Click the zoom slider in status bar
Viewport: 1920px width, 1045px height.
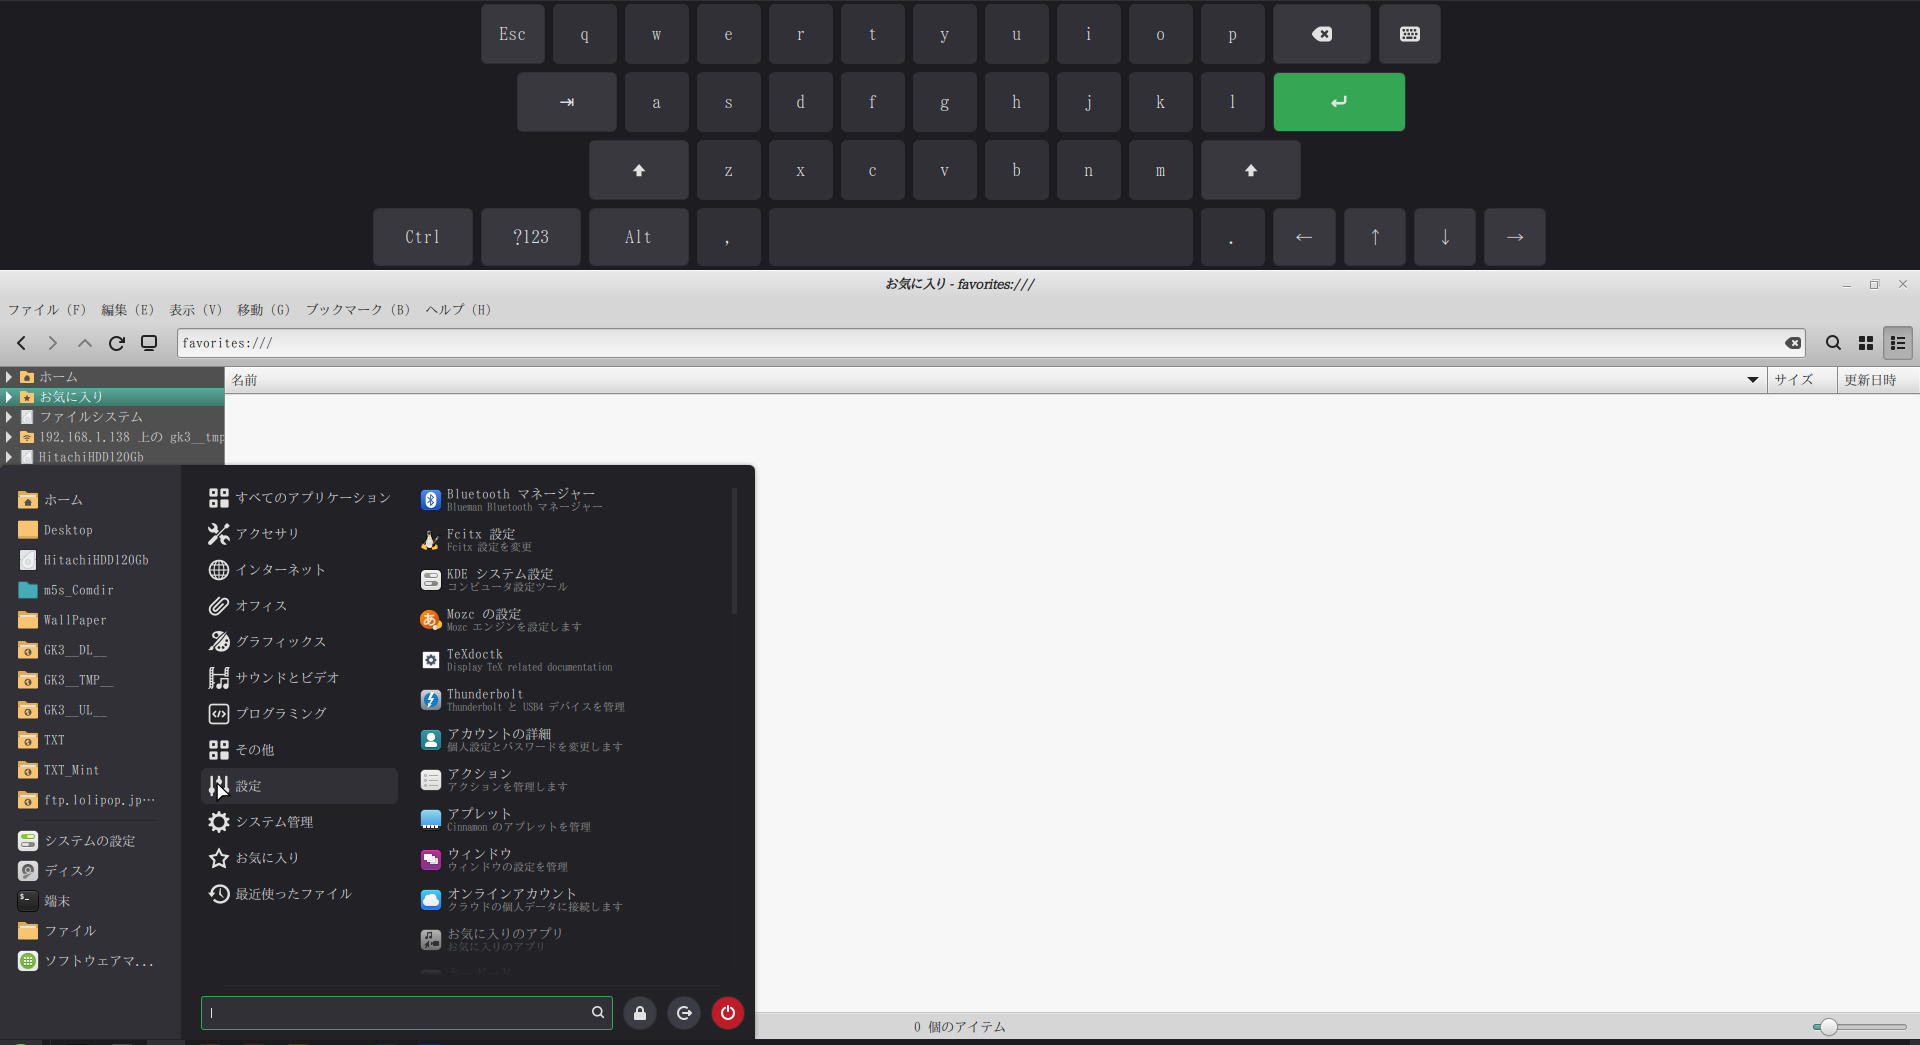tap(1828, 1027)
